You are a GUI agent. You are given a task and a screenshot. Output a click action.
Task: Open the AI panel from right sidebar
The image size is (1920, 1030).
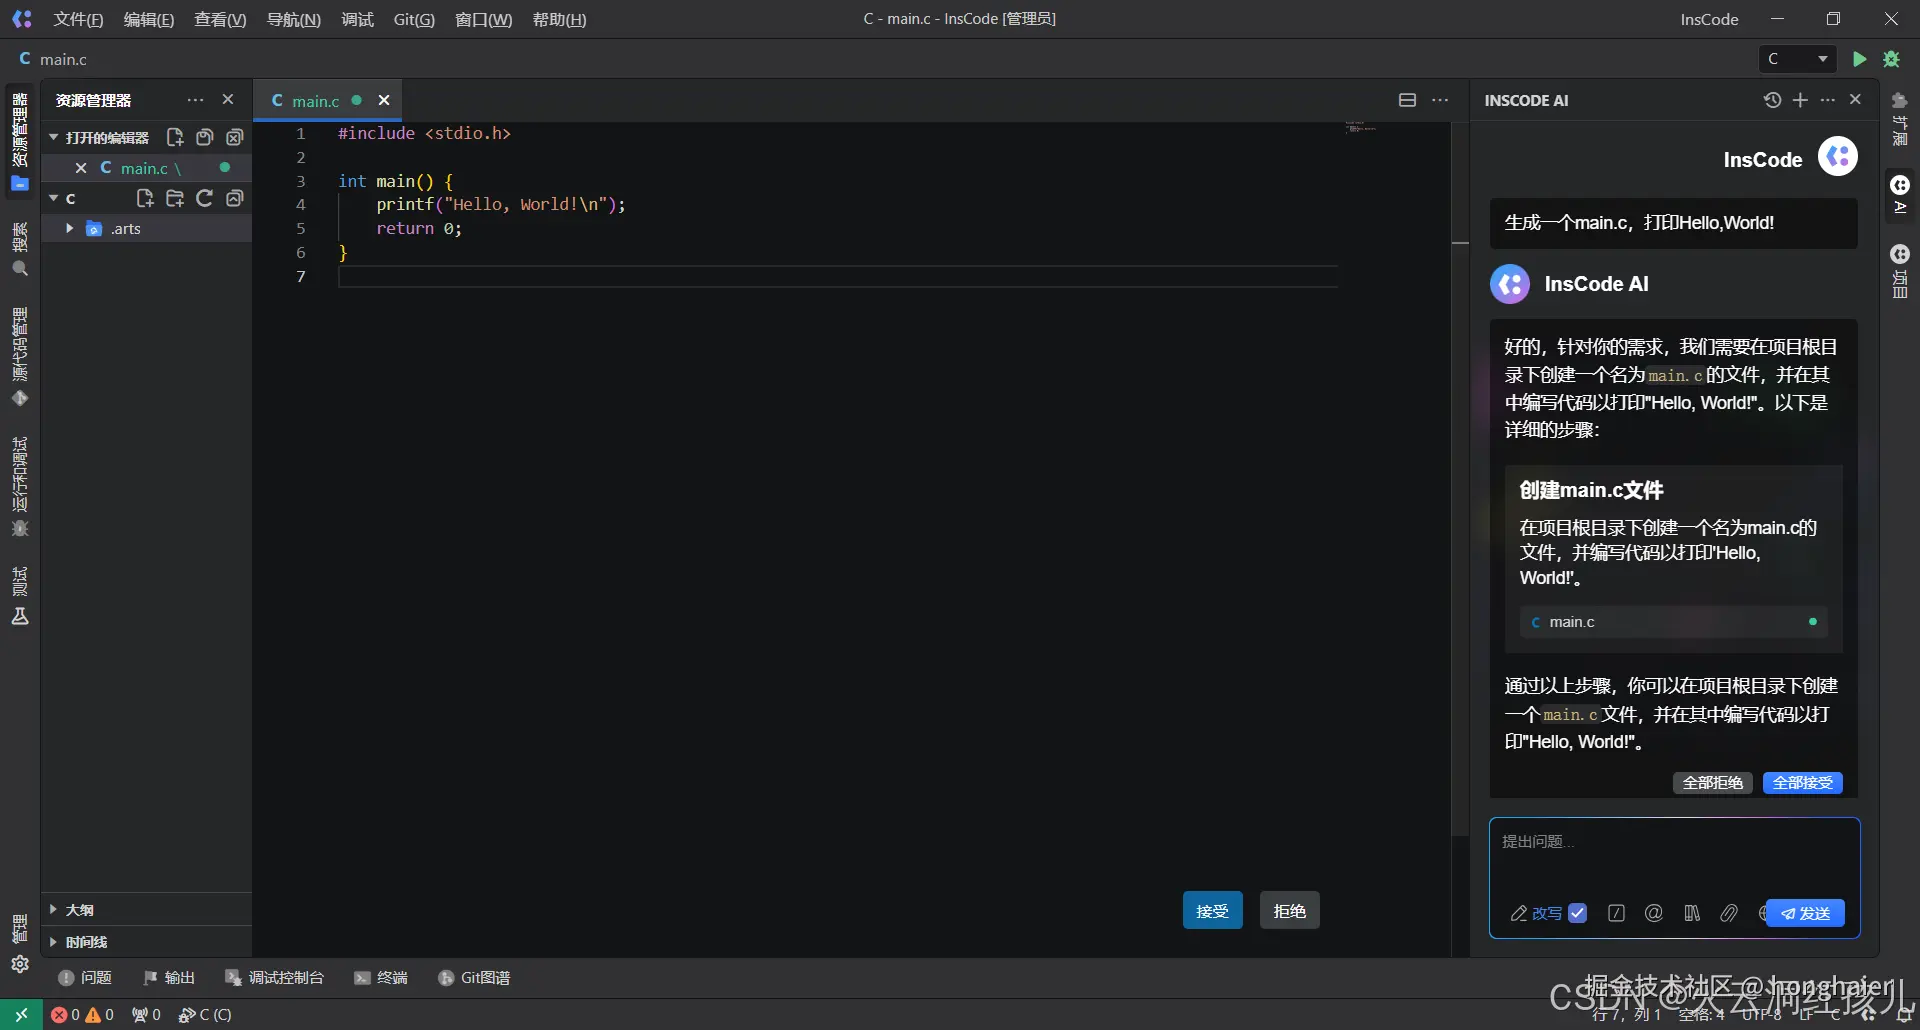(x=1900, y=194)
